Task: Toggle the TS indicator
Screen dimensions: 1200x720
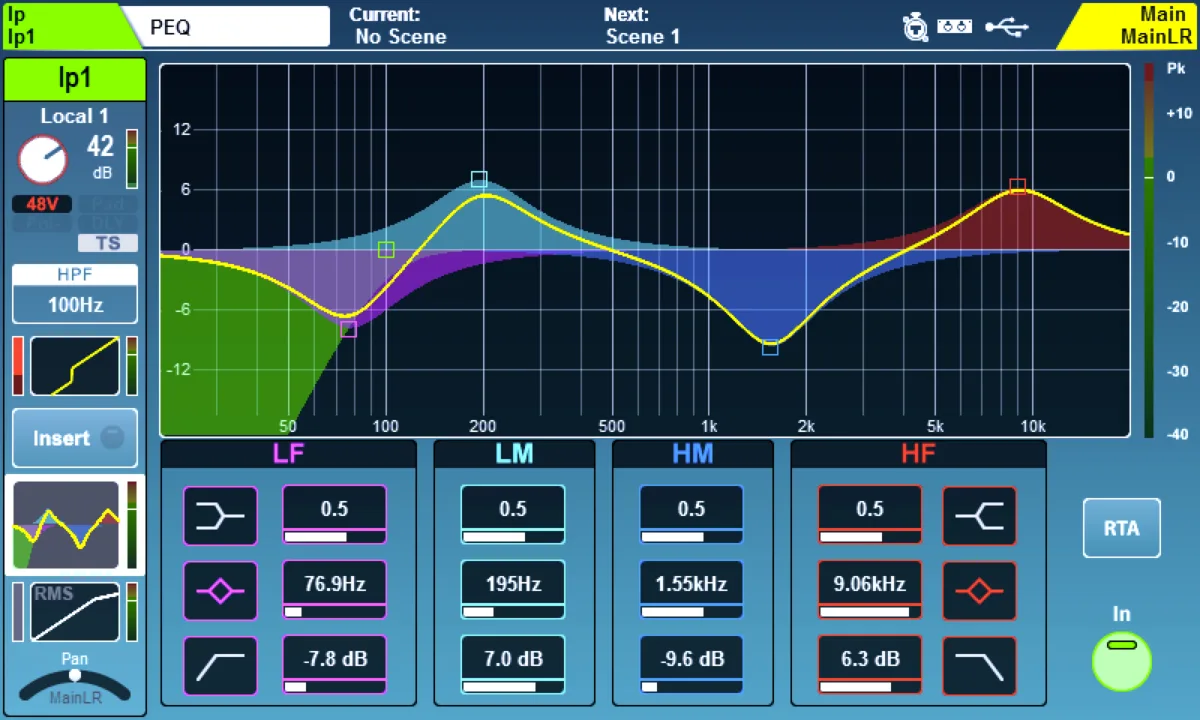Action: [x=108, y=243]
